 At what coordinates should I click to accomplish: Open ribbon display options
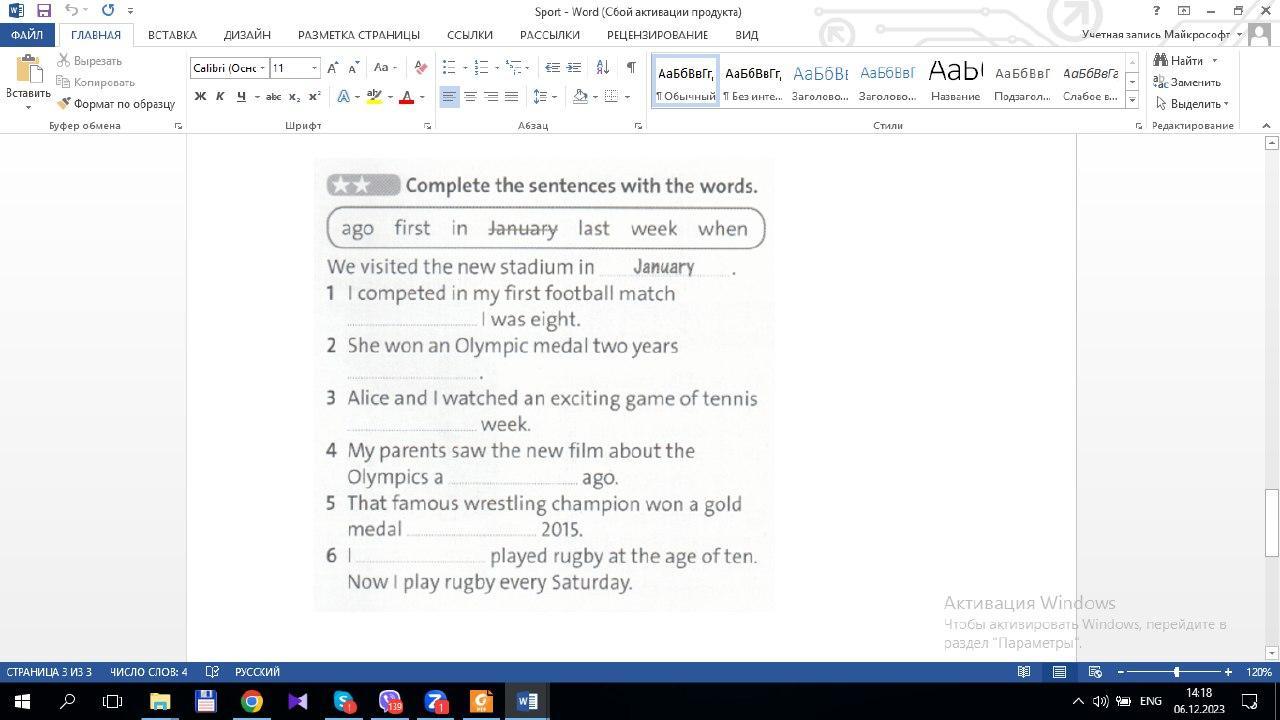pyautogui.click(x=1183, y=11)
